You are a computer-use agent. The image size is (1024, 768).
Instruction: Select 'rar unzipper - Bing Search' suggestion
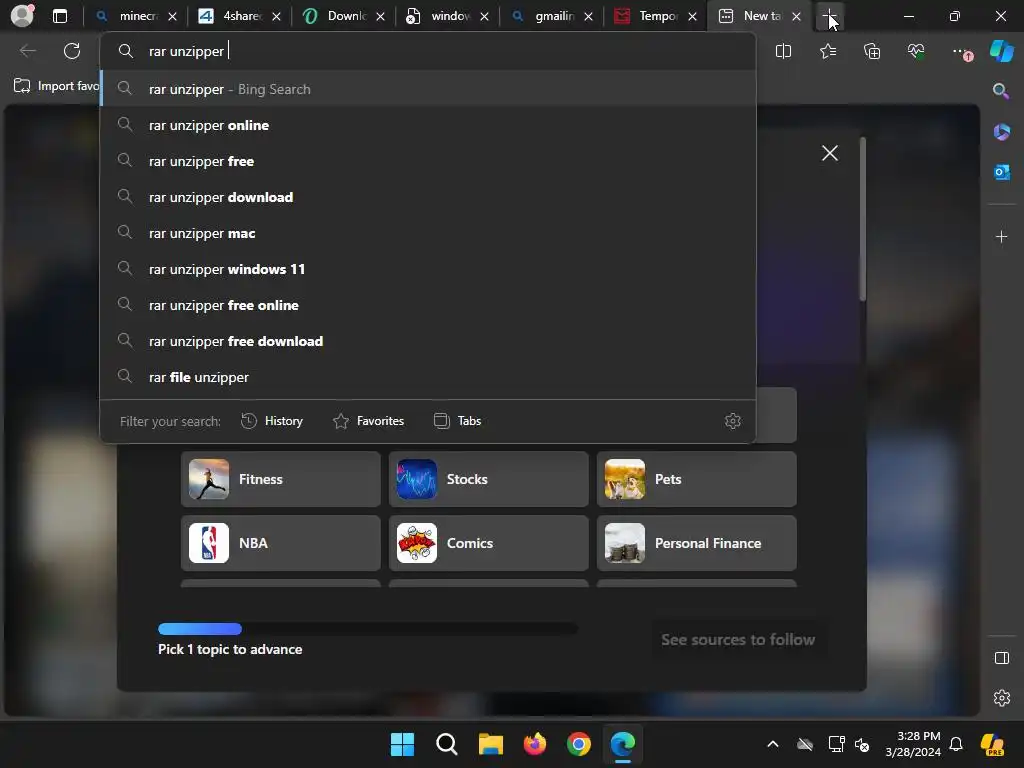pyautogui.click(x=428, y=89)
